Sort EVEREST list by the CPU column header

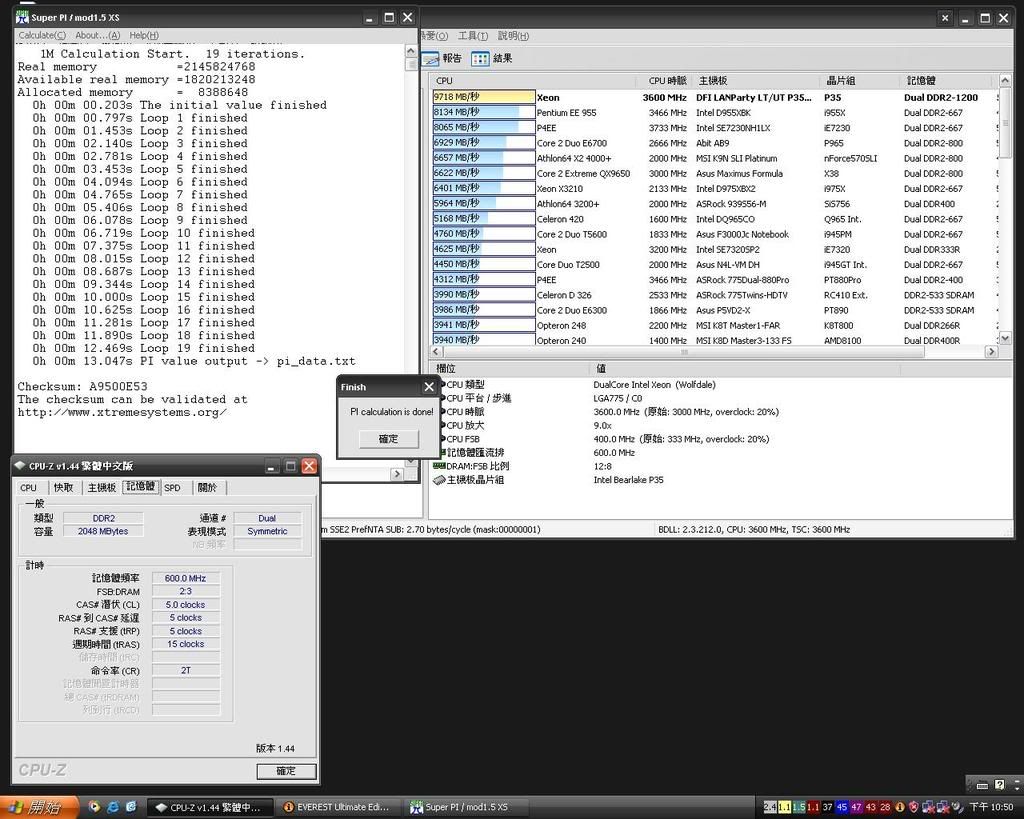pyautogui.click(x=533, y=81)
